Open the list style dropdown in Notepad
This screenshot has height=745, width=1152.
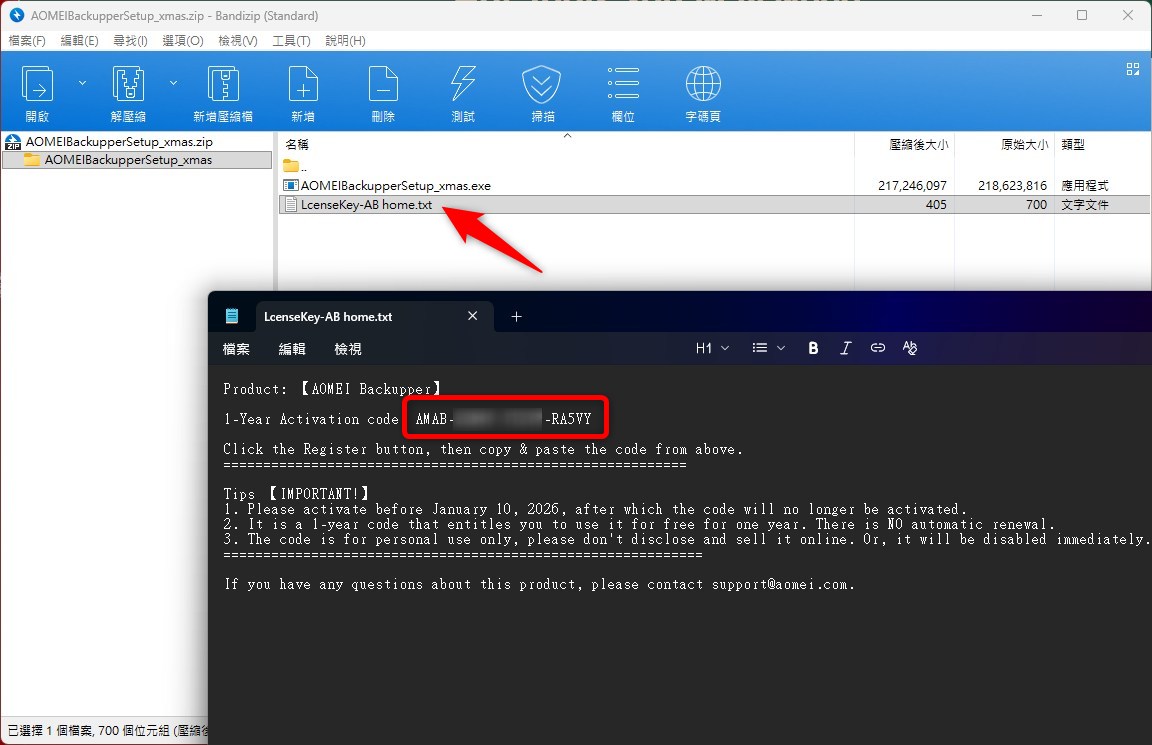768,348
